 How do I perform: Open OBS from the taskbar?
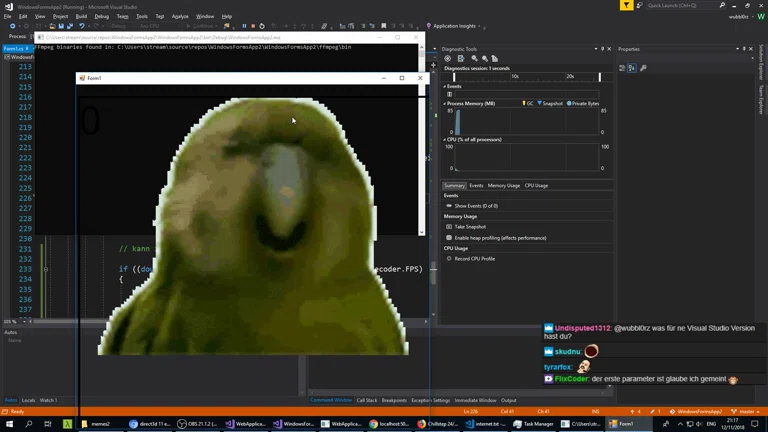coord(197,424)
